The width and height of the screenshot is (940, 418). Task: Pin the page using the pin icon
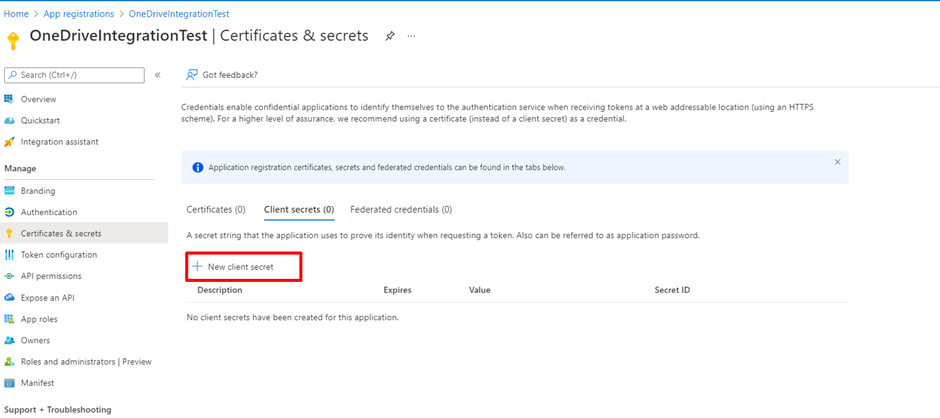(x=390, y=36)
